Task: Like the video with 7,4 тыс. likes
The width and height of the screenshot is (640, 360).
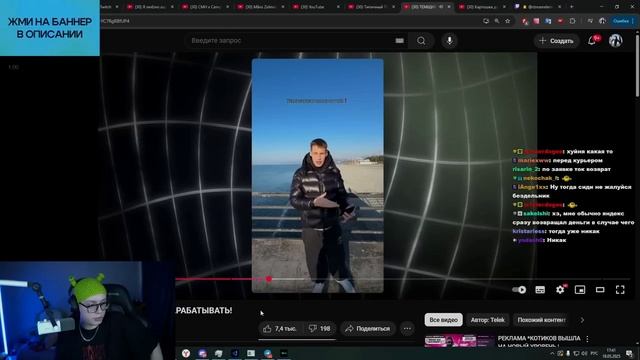Action: 280,329
